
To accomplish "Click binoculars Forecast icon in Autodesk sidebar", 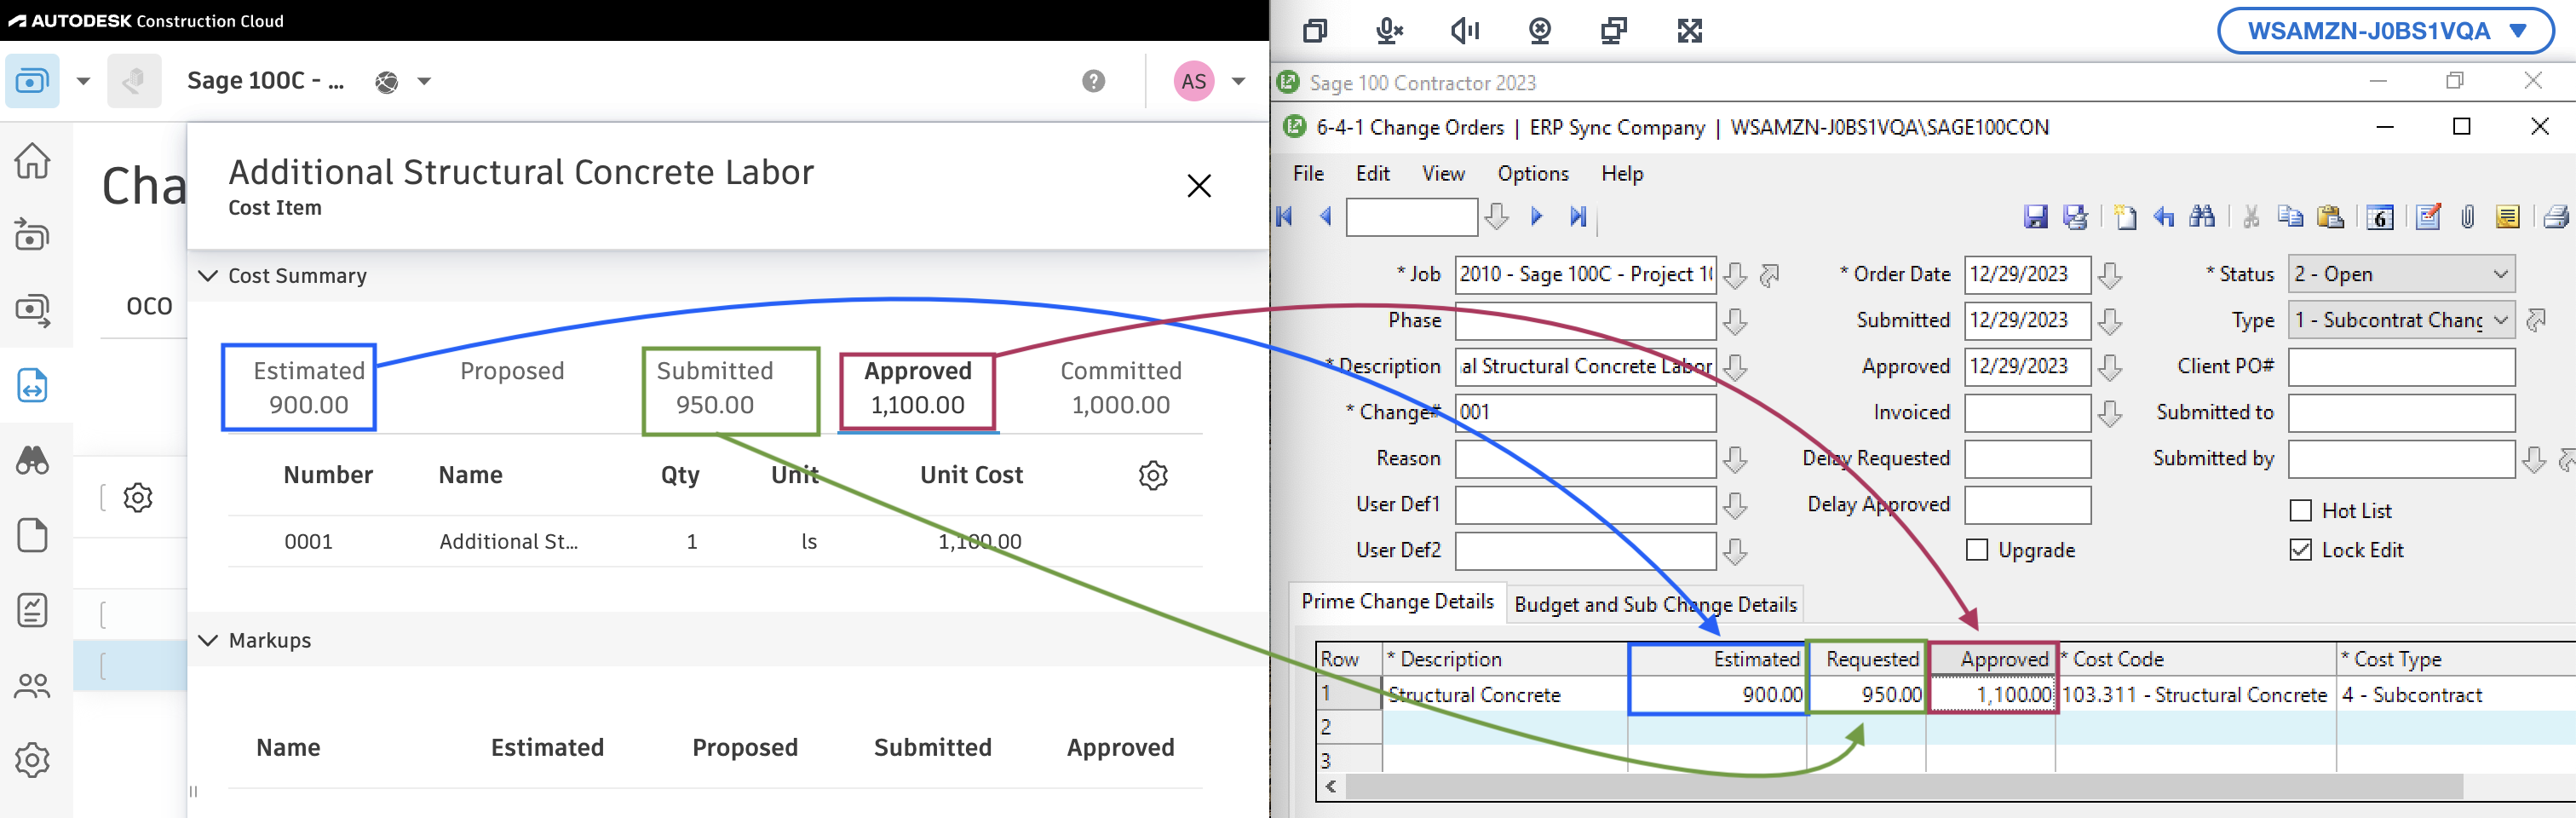I will coord(32,460).
